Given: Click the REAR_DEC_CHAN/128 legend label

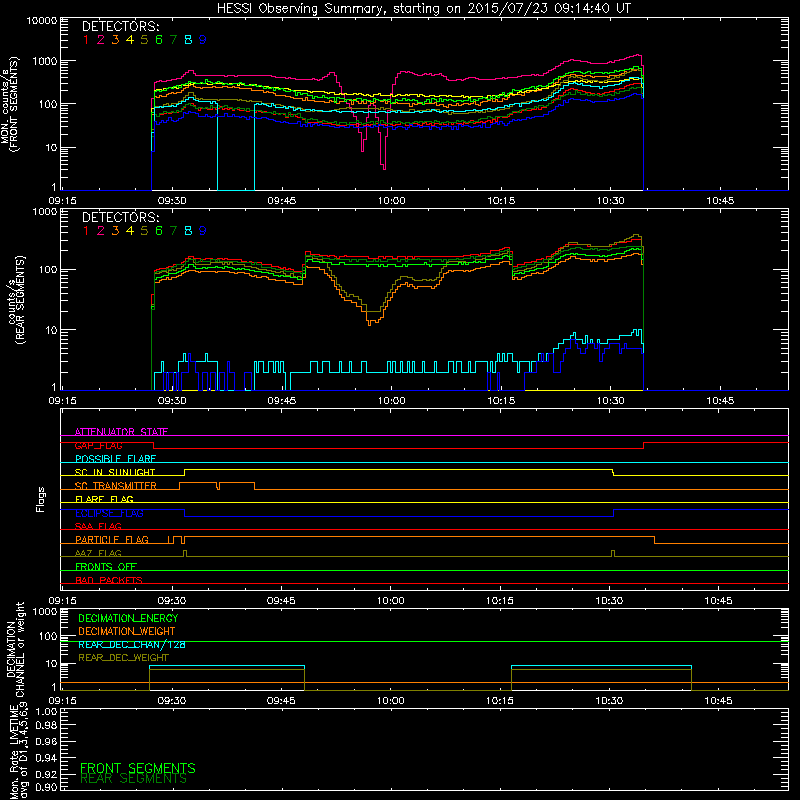Looking at the screenshot, I should tap(132, 644).
